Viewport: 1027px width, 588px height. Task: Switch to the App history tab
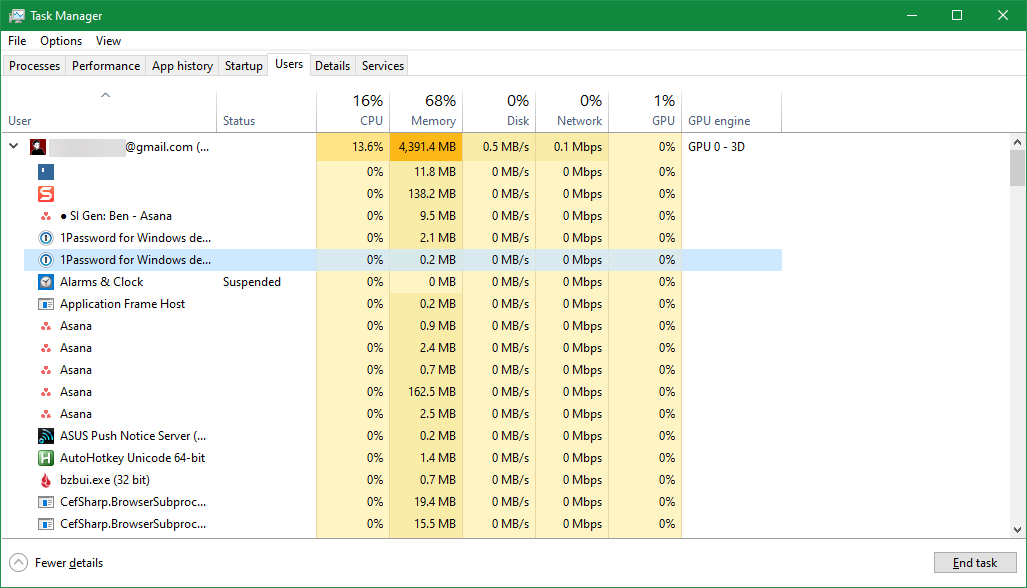181,65
